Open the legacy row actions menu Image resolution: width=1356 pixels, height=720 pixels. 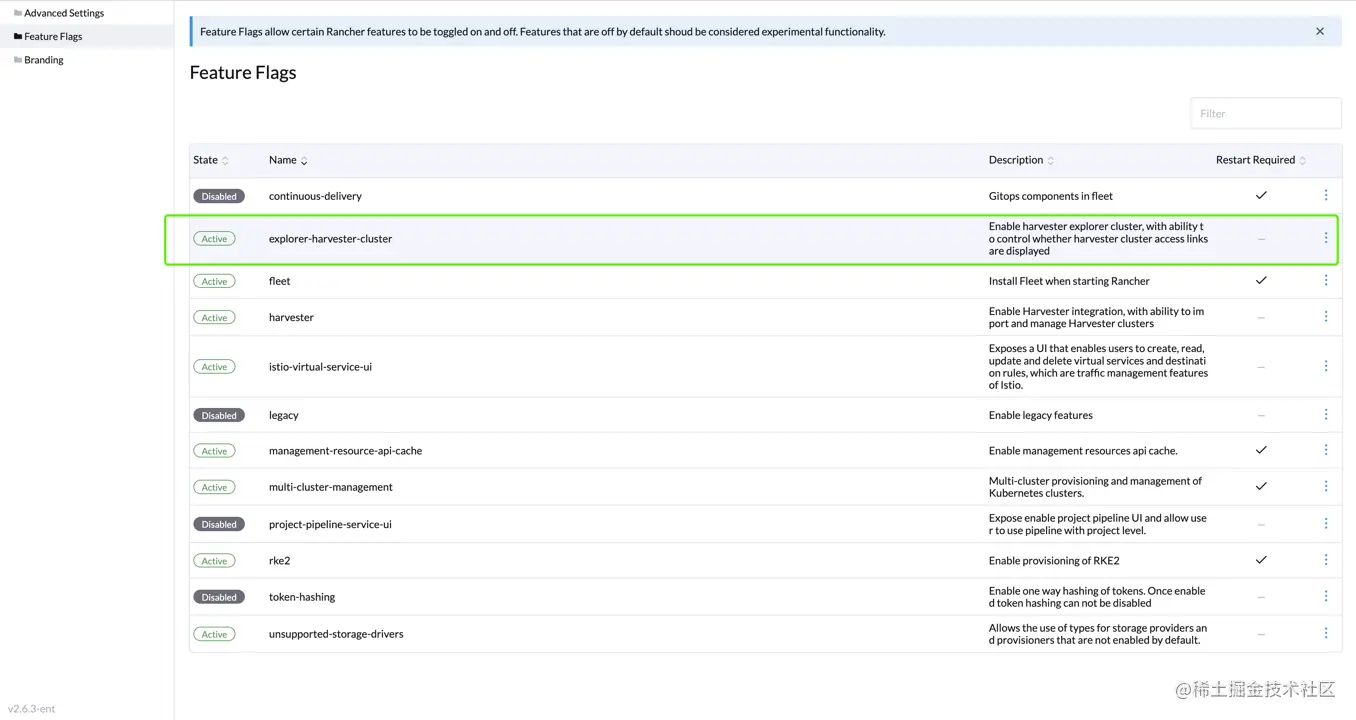(x=1326, y=415)
